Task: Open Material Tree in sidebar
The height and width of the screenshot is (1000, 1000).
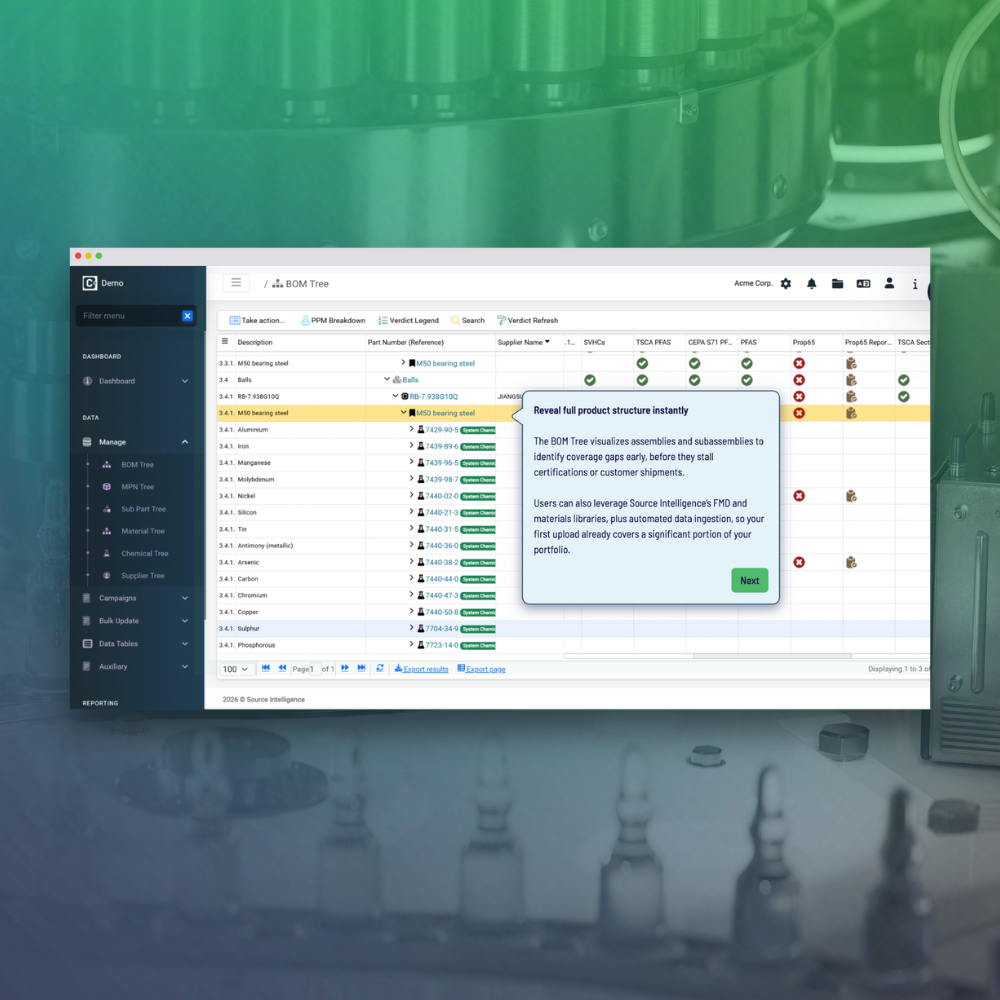Action: [142, 531]
